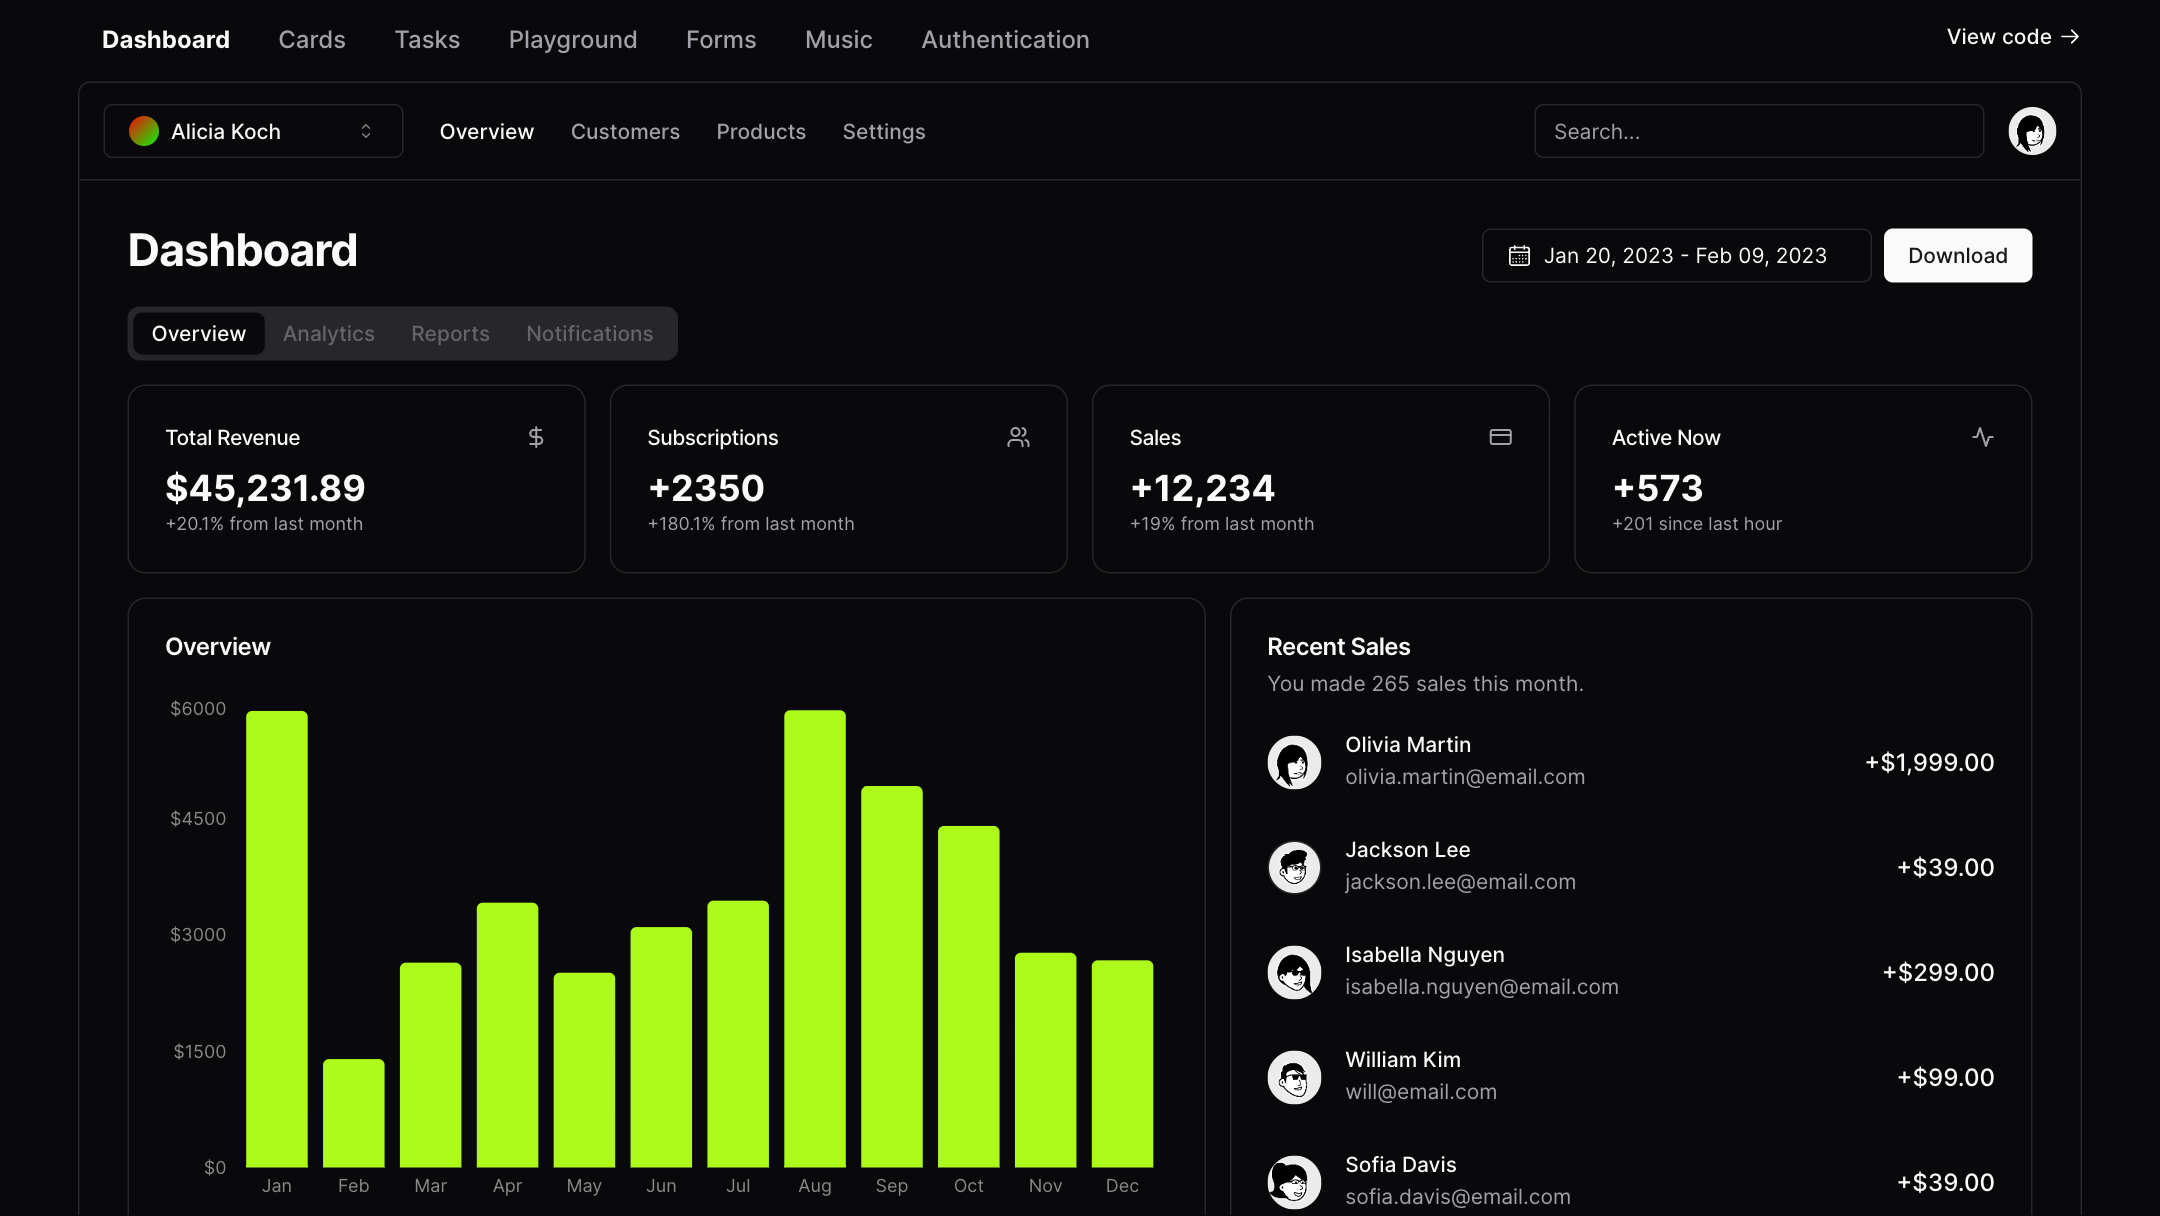2160x1216 pixels.
Task: Switch to the Notifications tab
Action: click(589, 334)
